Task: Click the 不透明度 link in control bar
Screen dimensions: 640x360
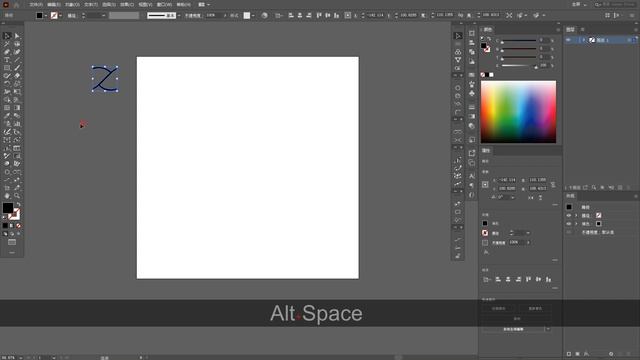Action: click(193, 16)
